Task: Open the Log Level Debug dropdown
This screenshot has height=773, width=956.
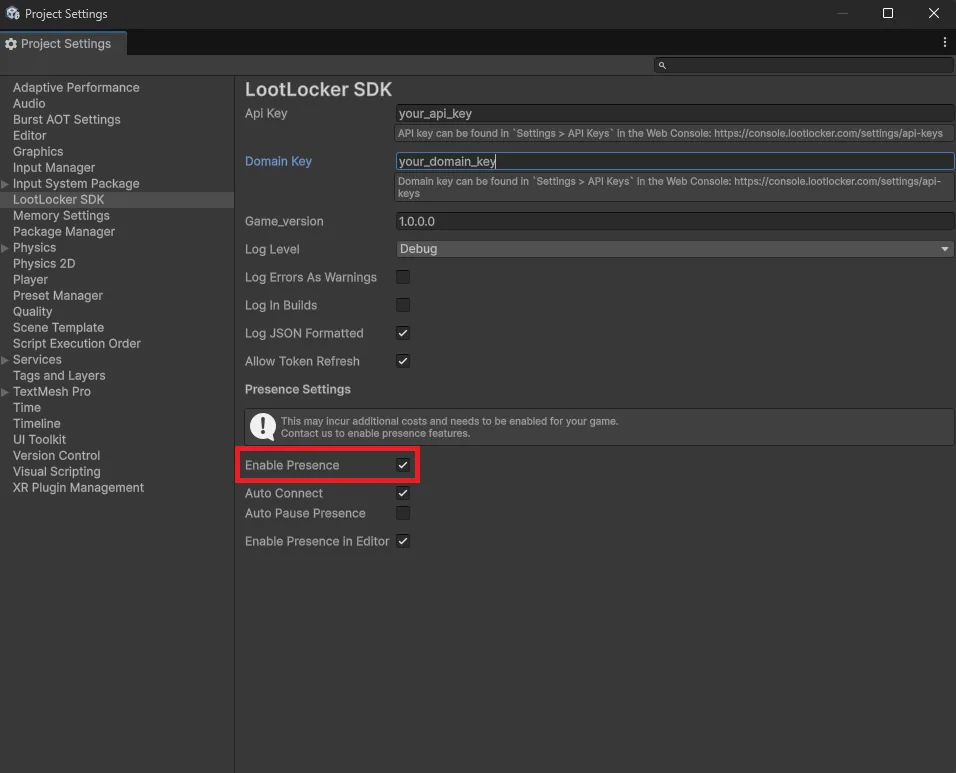Action: coord(675,249)
